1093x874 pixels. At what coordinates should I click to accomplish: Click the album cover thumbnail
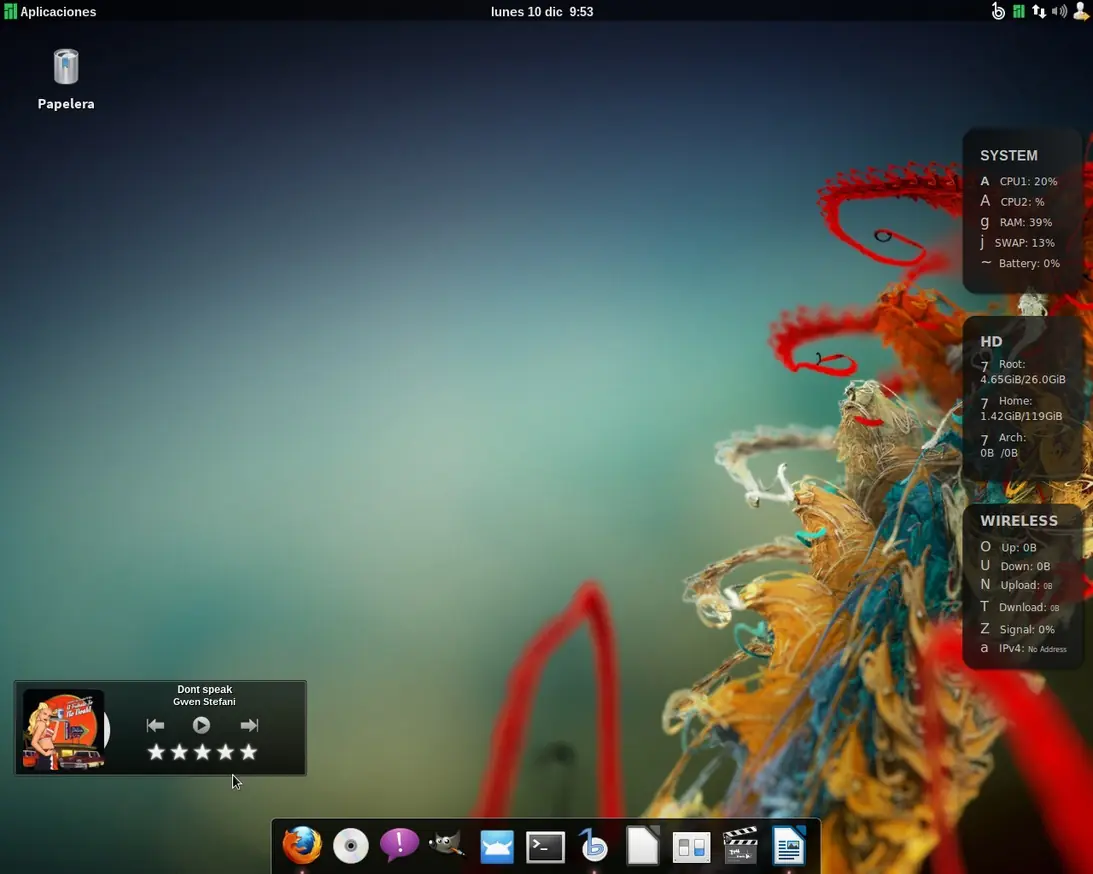pos(64,729)
